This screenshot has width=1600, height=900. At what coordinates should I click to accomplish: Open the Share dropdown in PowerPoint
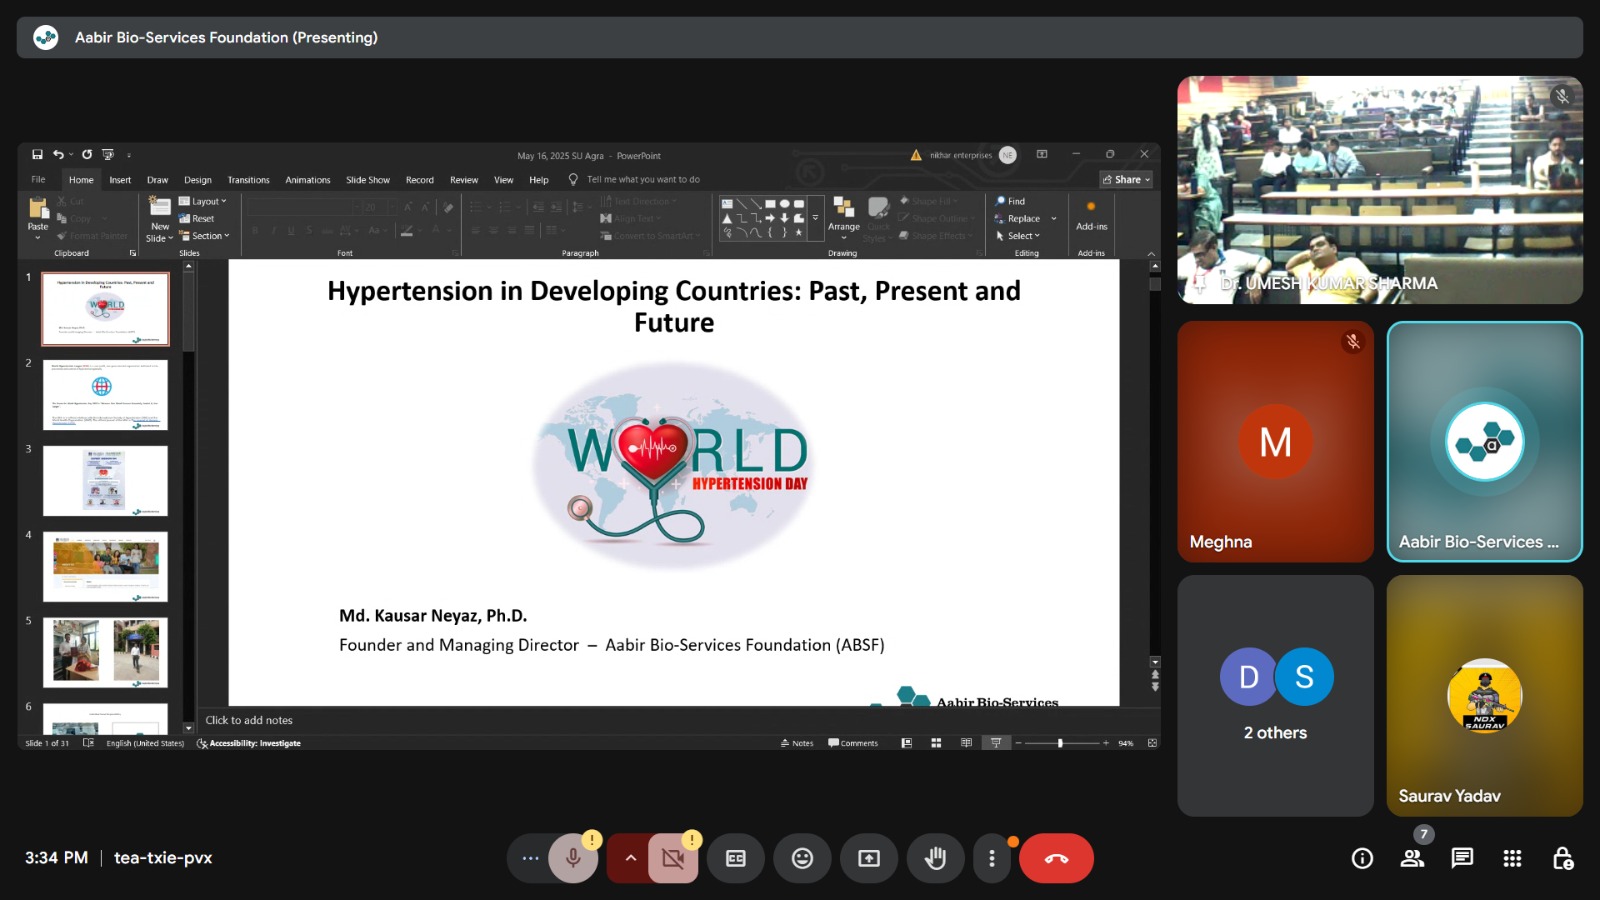tap(1127, 179)
